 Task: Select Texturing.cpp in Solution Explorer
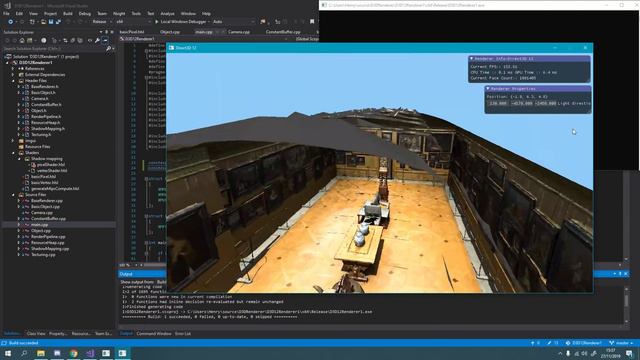(x=43, y=255)
